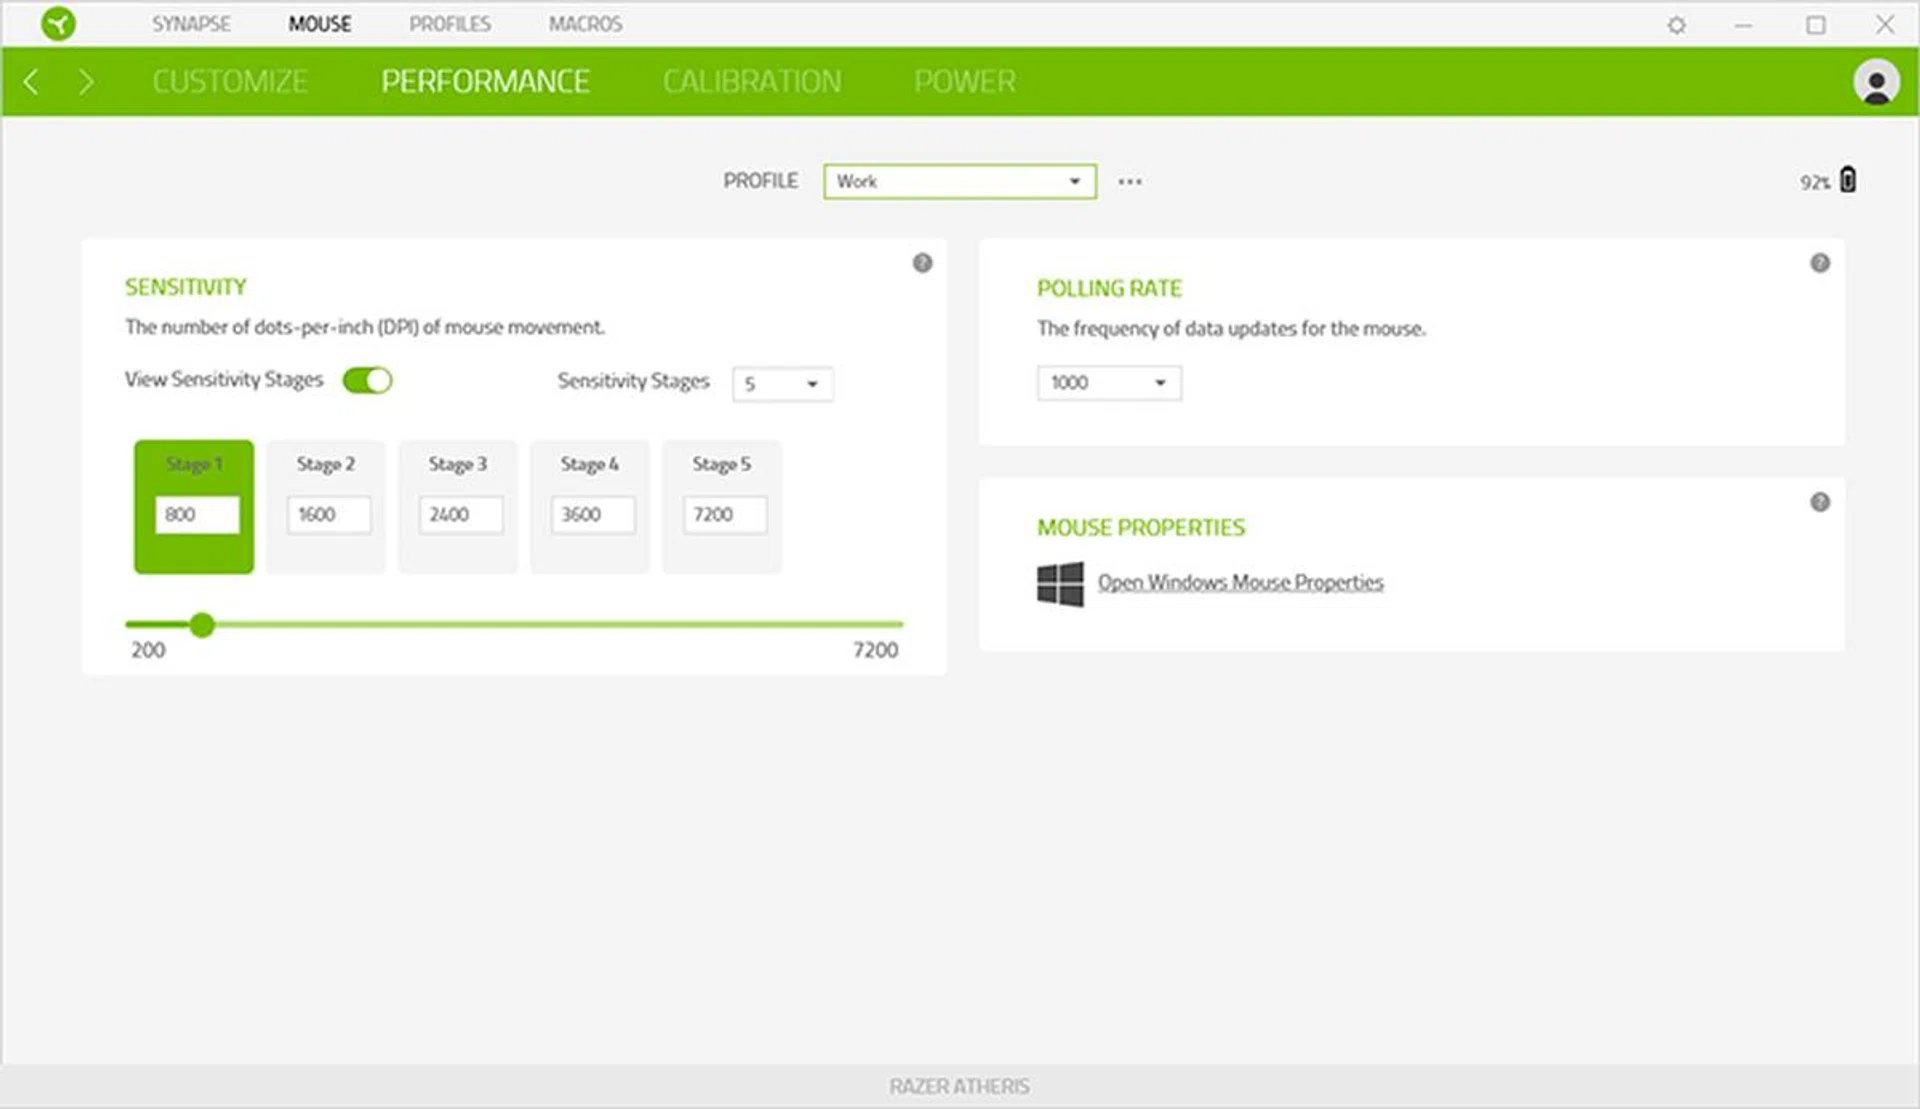Open Mouse Properties help question mark icon

click(1820, 502)
